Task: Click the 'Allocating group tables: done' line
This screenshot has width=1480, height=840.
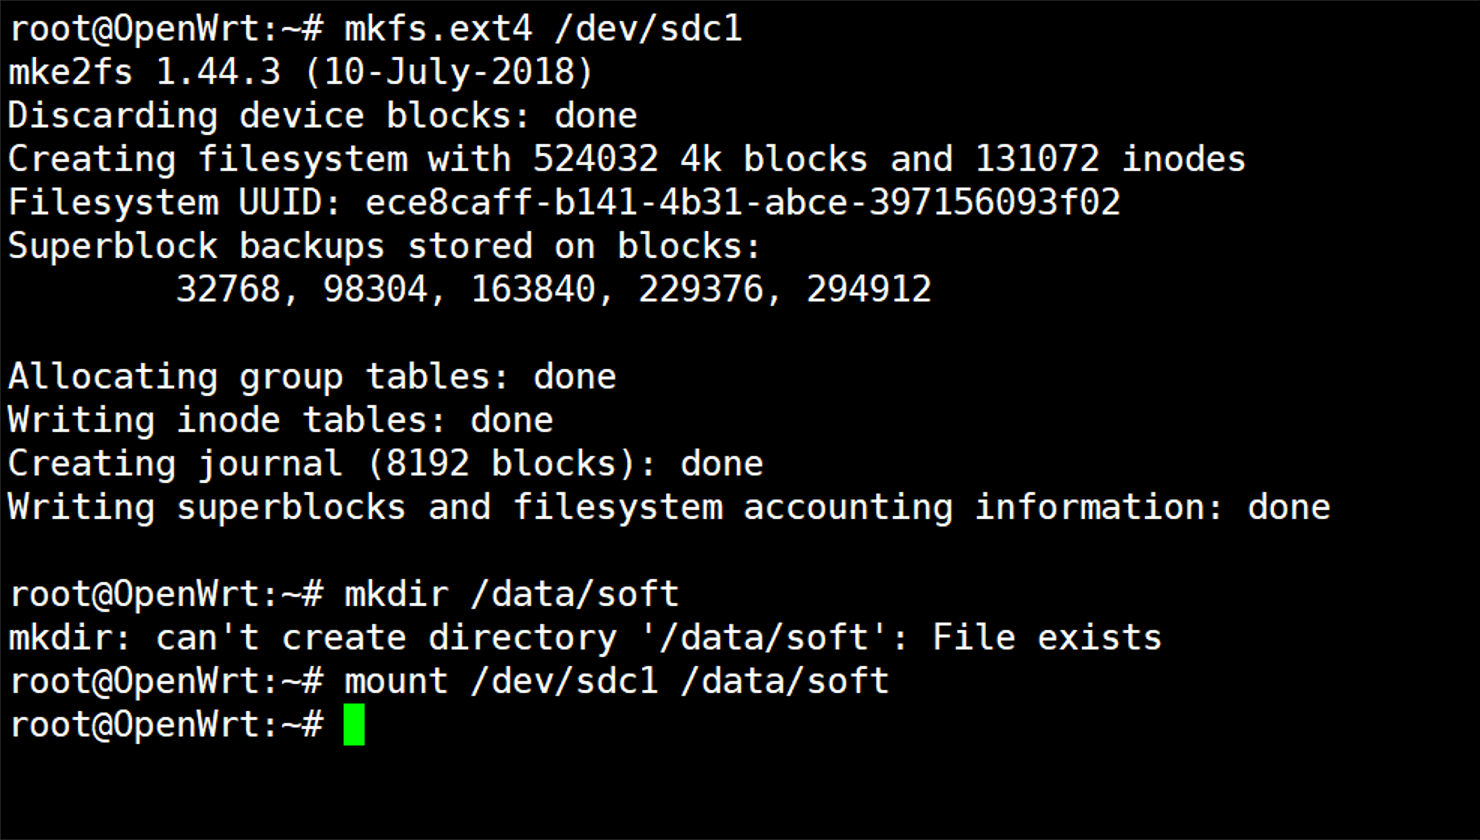Action: (312, 377)
